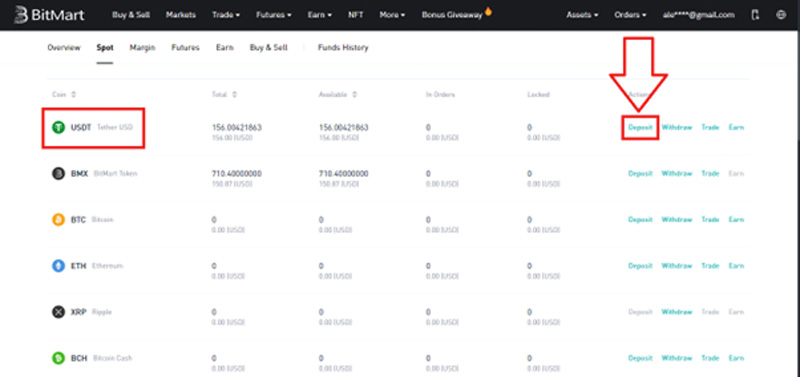Open the Buy & Sell page in top navigation
Image resolution: width=800 pixels, height=377 pixels.
click(x=131, y=15)
